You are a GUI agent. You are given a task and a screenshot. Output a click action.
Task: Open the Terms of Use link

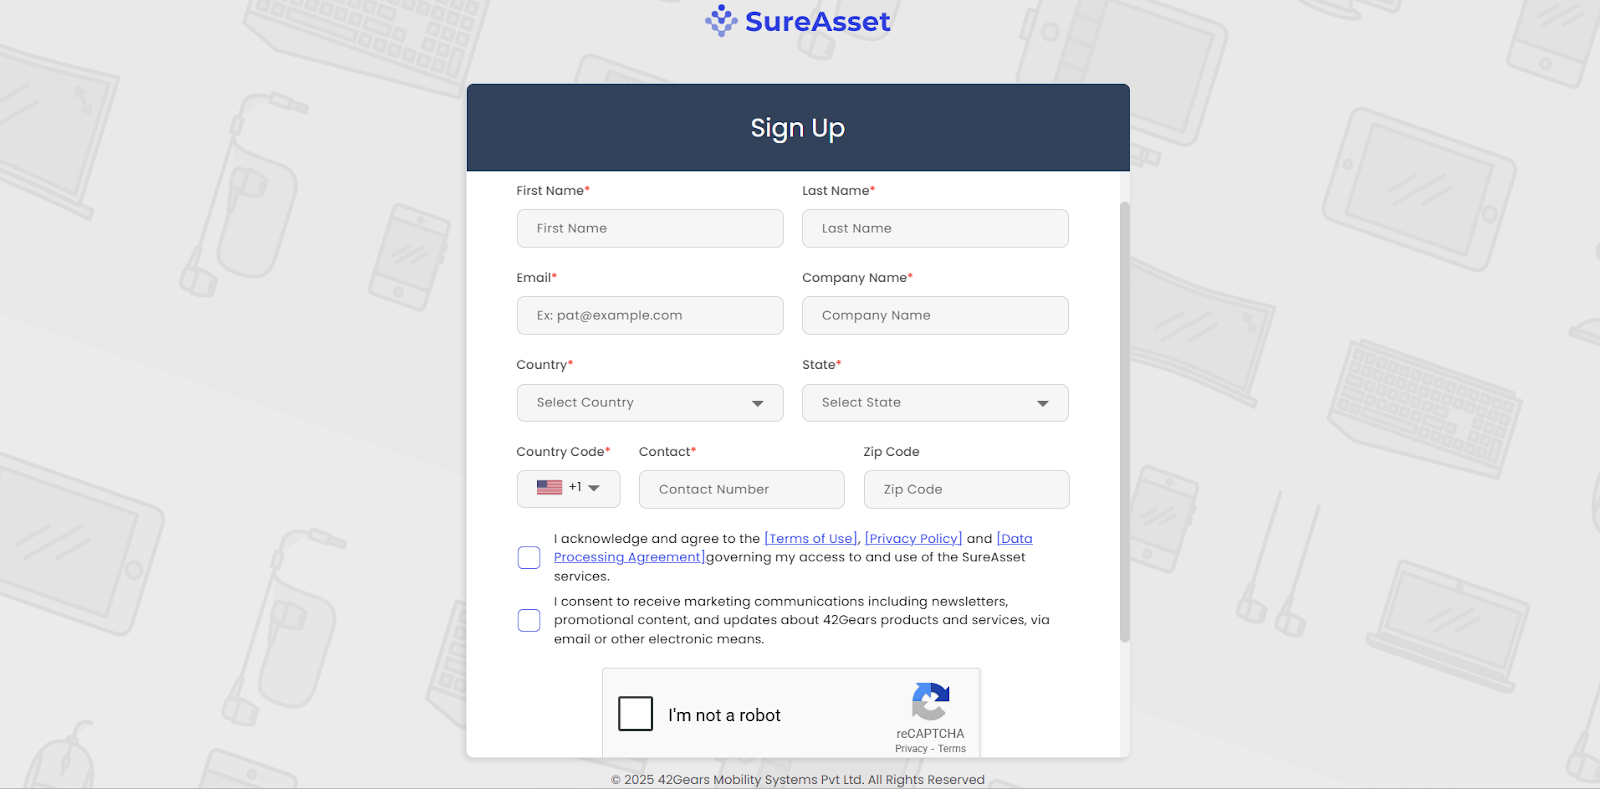[x=811, y=539]
